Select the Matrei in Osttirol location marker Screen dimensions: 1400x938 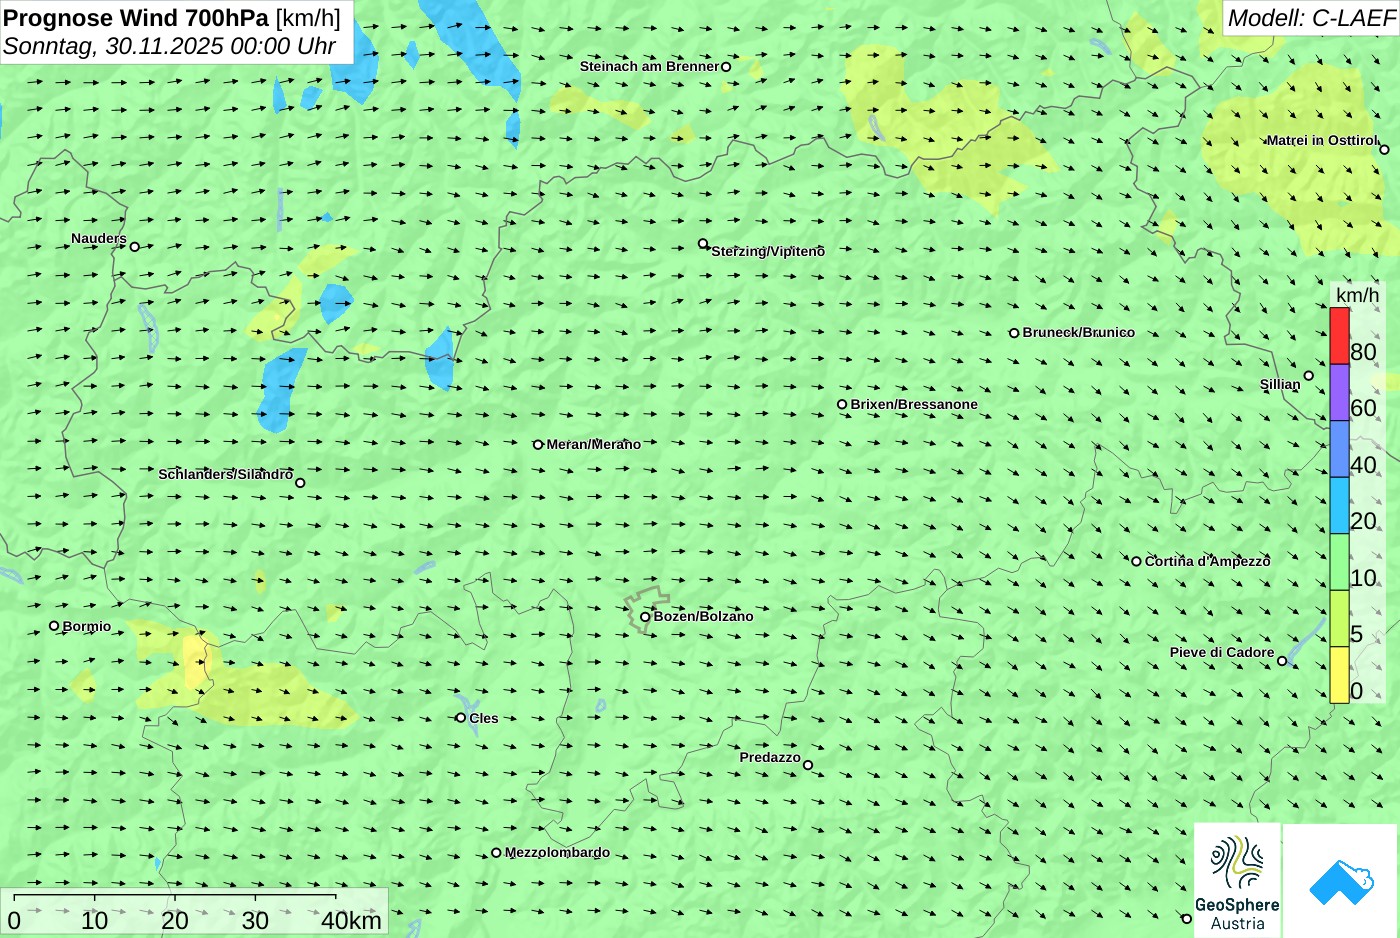[x=1384, y=150]
